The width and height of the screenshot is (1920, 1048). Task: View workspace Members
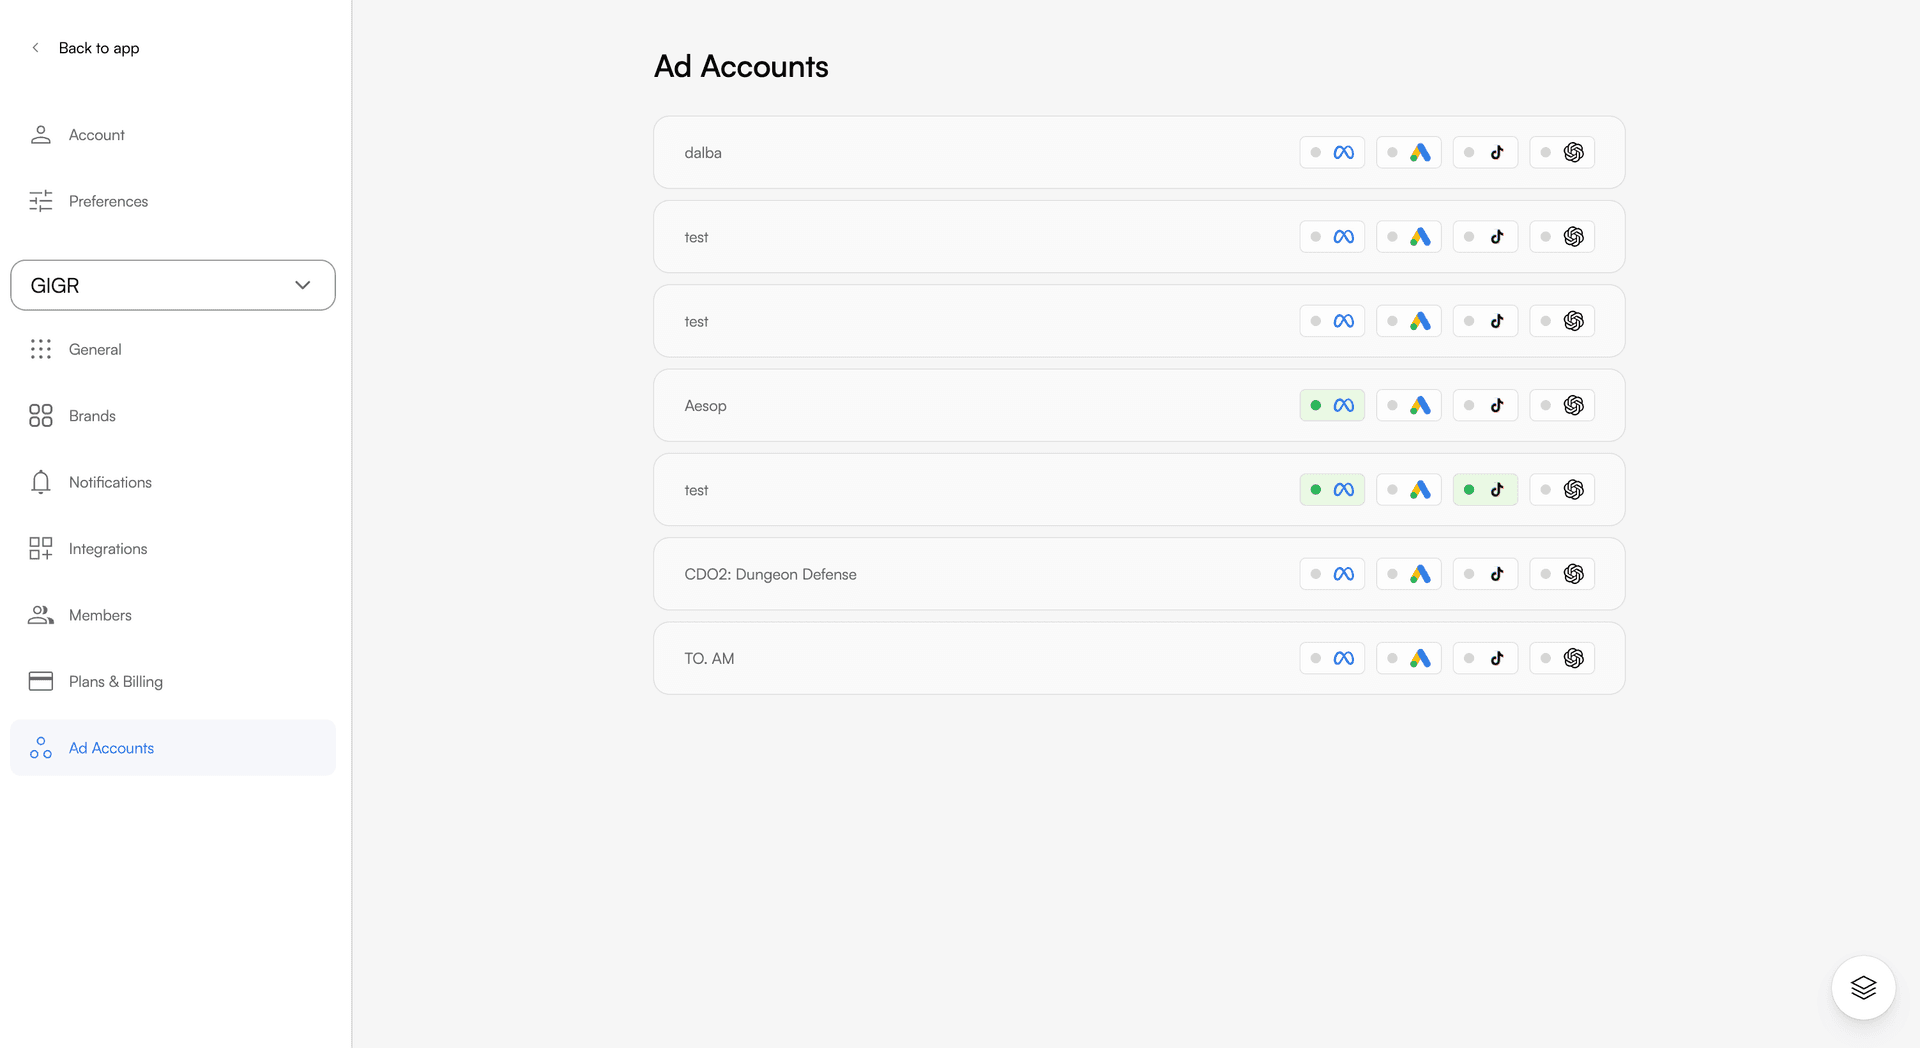point(173,615)
